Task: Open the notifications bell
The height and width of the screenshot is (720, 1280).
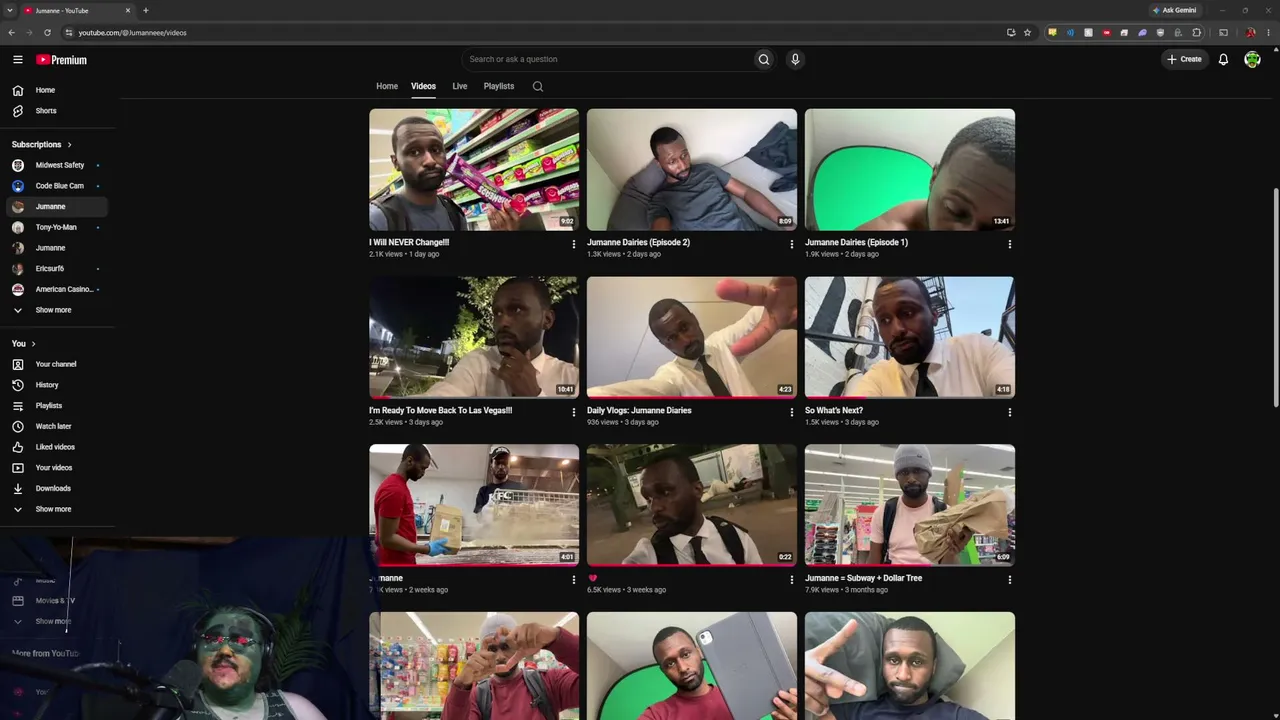Action: pos(1223,60)
